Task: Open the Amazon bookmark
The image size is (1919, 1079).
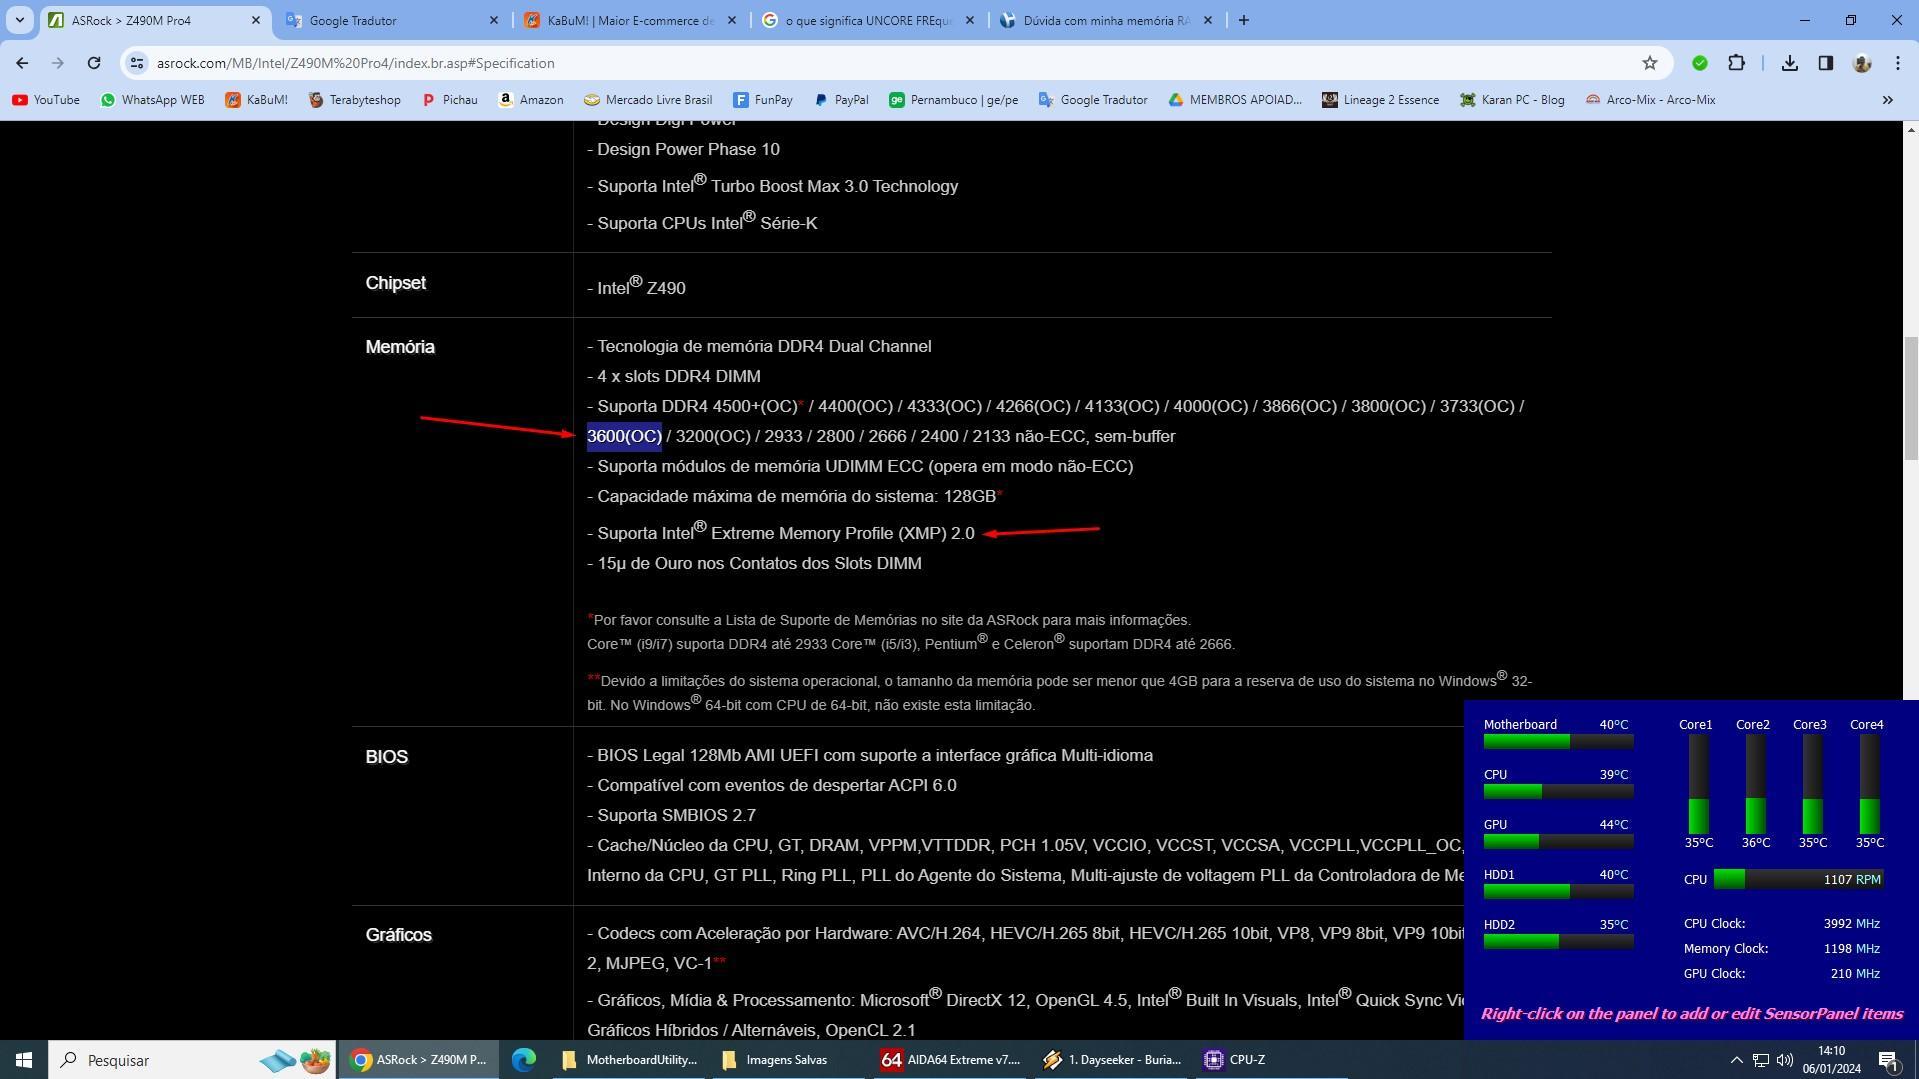Action: (531, 100)
